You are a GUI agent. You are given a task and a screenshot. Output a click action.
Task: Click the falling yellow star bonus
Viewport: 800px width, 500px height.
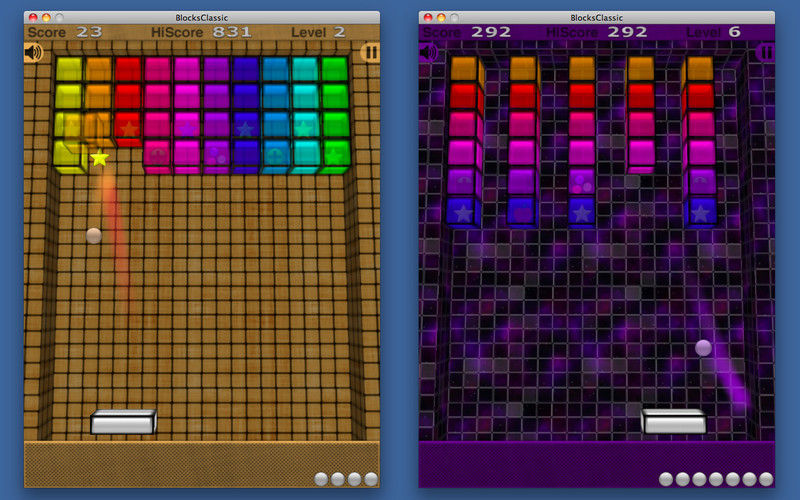coord(99,158)
